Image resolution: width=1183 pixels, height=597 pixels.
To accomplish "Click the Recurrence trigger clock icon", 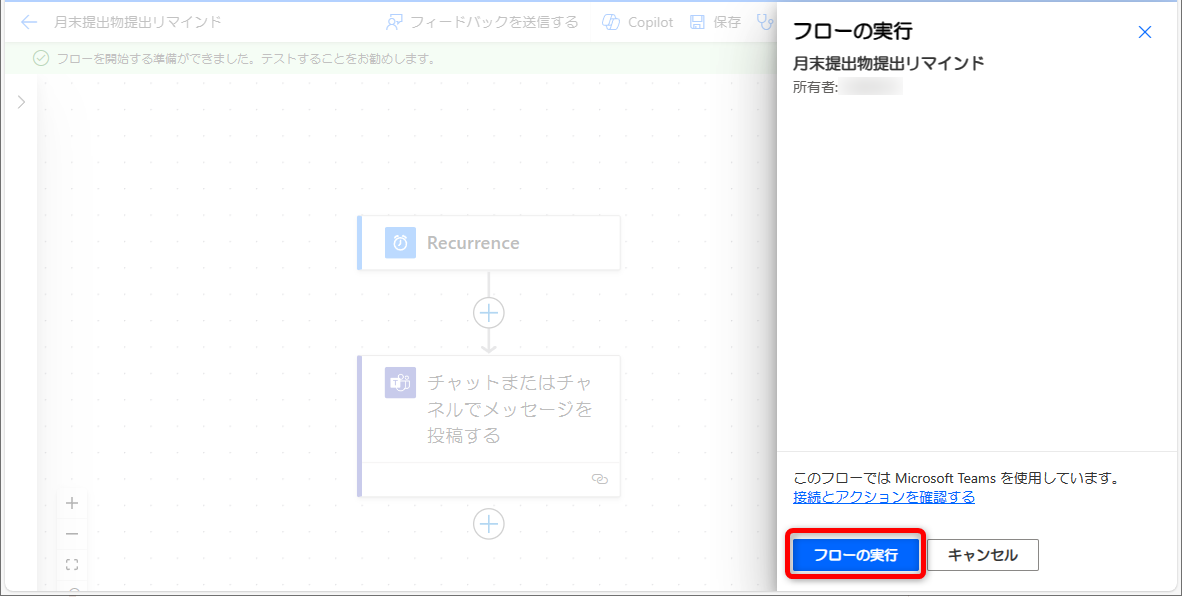I will click(400, 243).
